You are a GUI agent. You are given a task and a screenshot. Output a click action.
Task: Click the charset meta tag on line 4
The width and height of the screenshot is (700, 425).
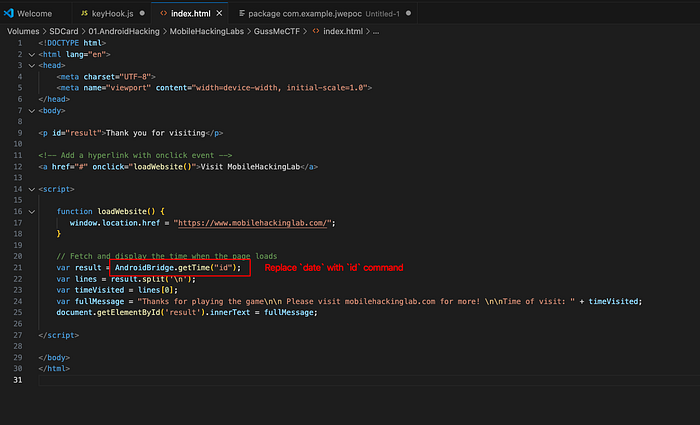pyautogui.click(x=106, y=77)
